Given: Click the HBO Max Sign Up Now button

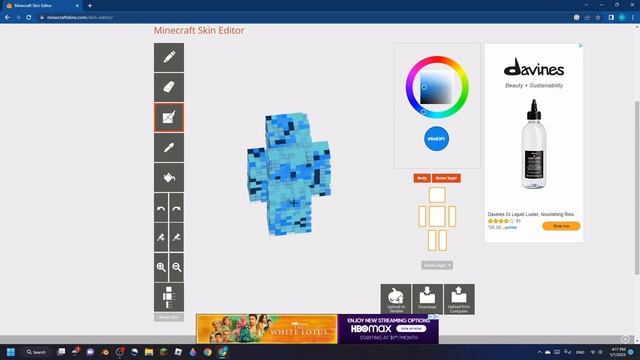Looking at the screenshot, I should tap(411, 329).
